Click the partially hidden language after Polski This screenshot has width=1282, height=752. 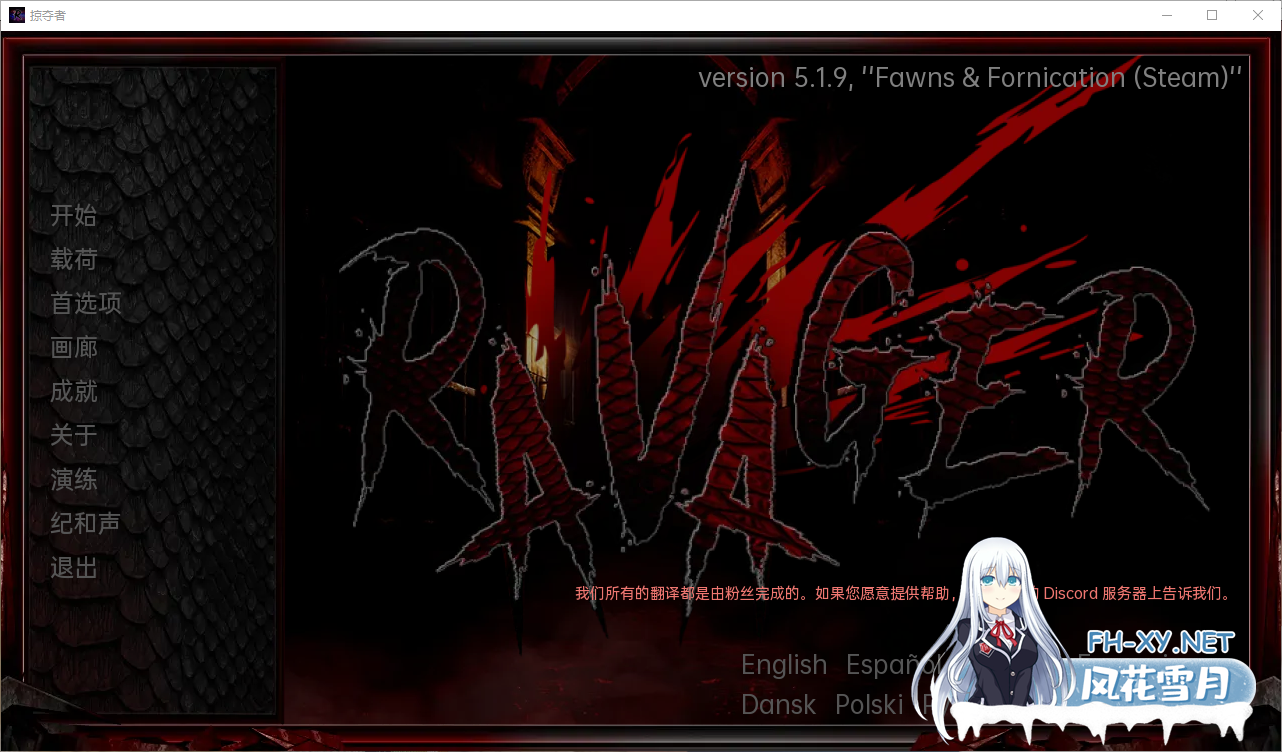click(x=928, y=705)
